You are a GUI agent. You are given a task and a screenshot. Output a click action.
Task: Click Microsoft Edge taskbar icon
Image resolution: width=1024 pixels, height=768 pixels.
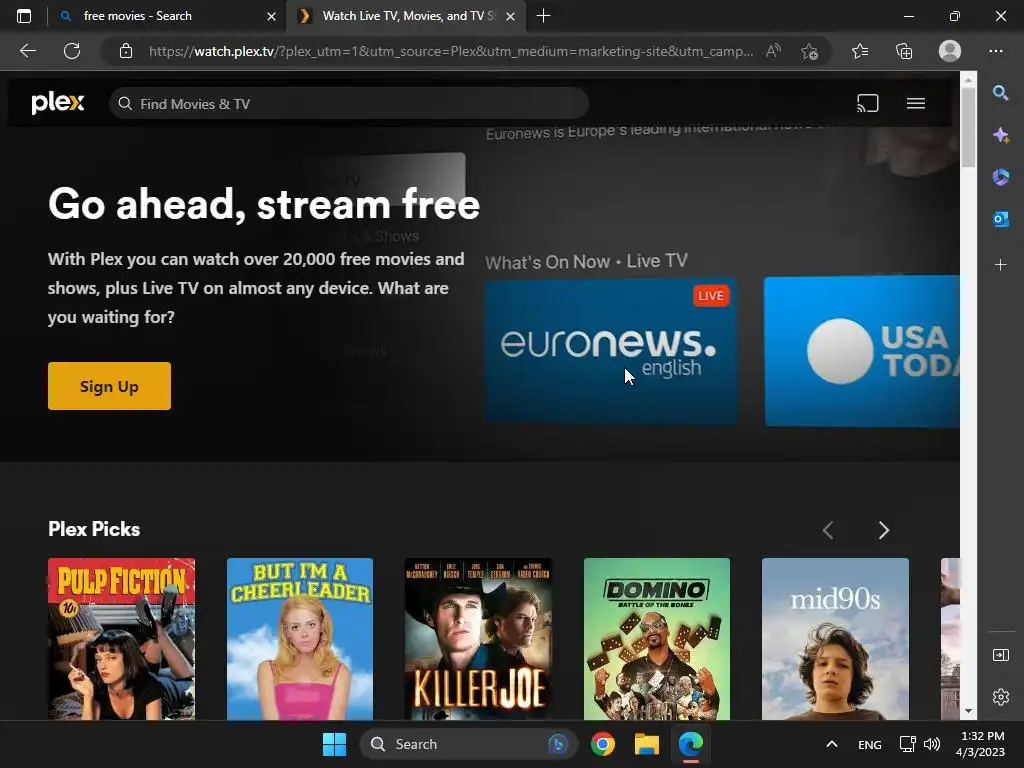coord(691,744)
